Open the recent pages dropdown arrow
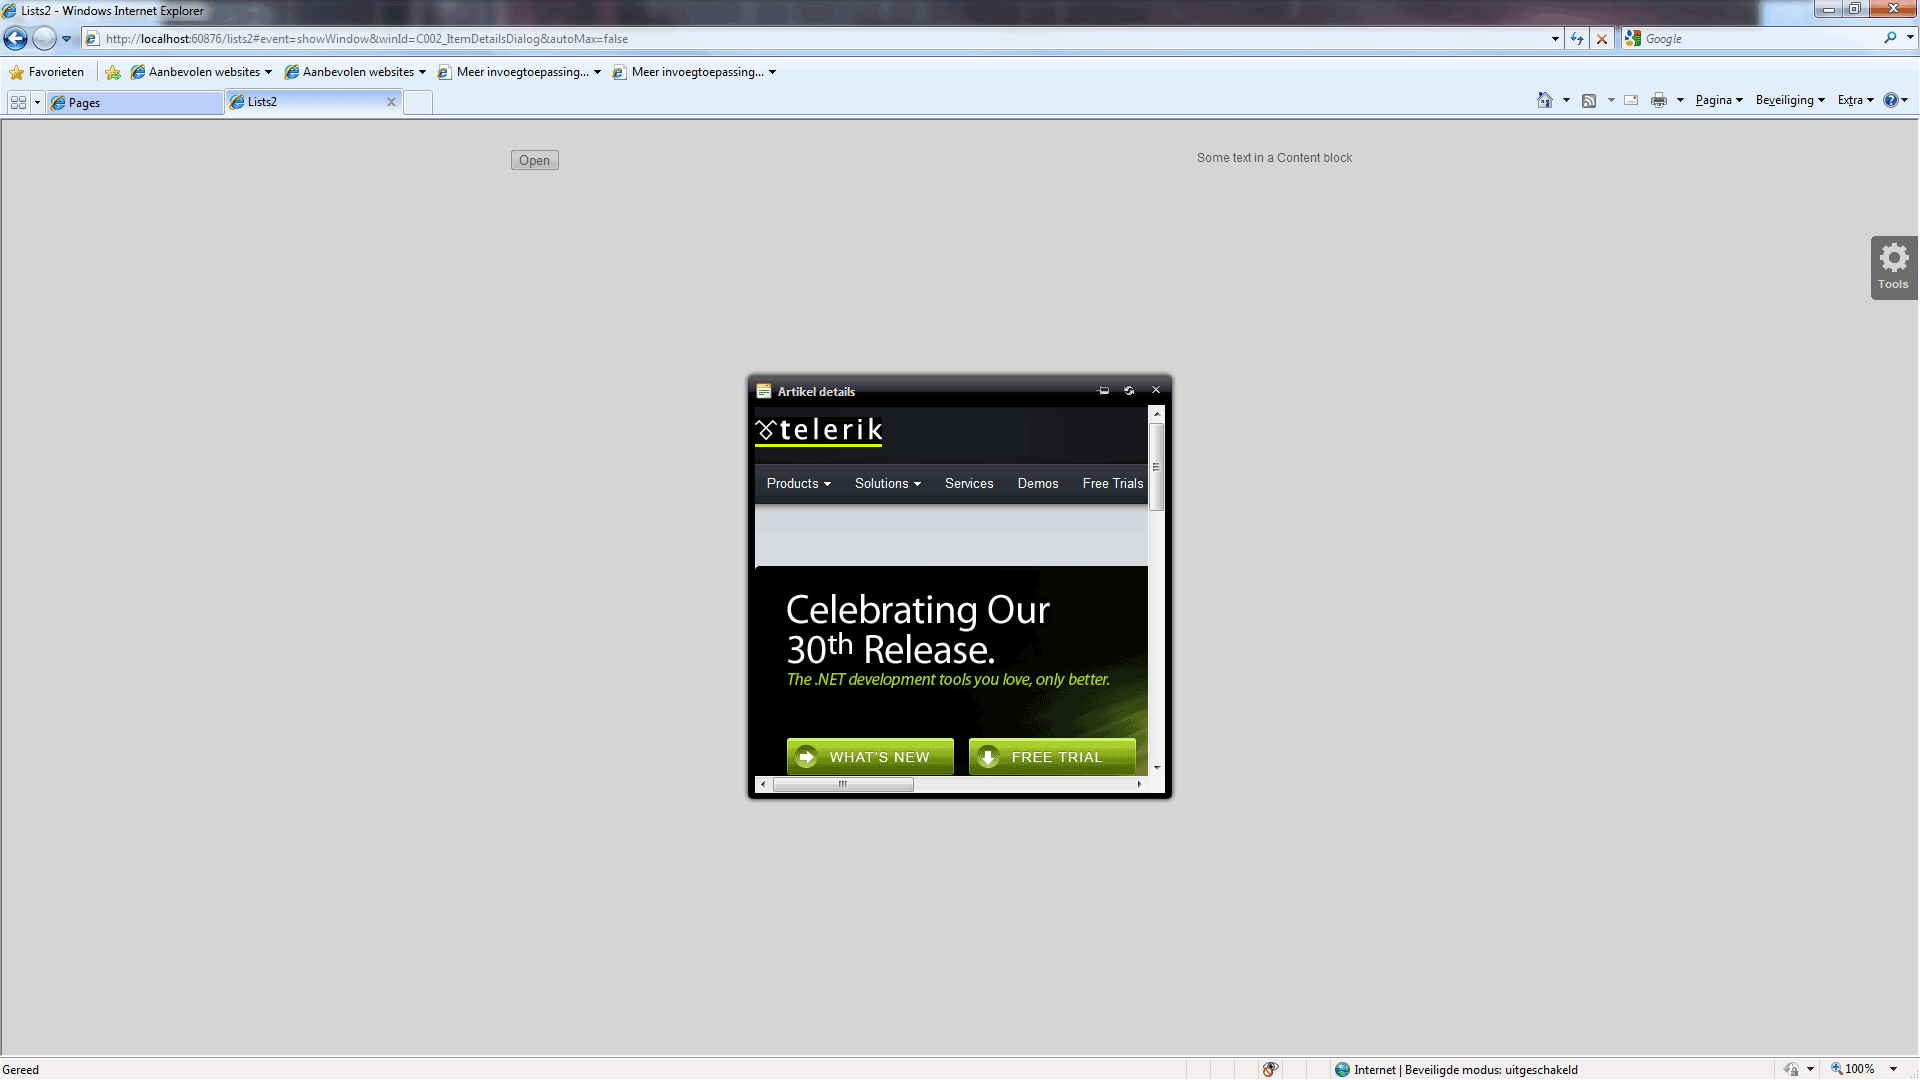The width and height of the screenshot is (1920, 1080). [x=66, y=39]
